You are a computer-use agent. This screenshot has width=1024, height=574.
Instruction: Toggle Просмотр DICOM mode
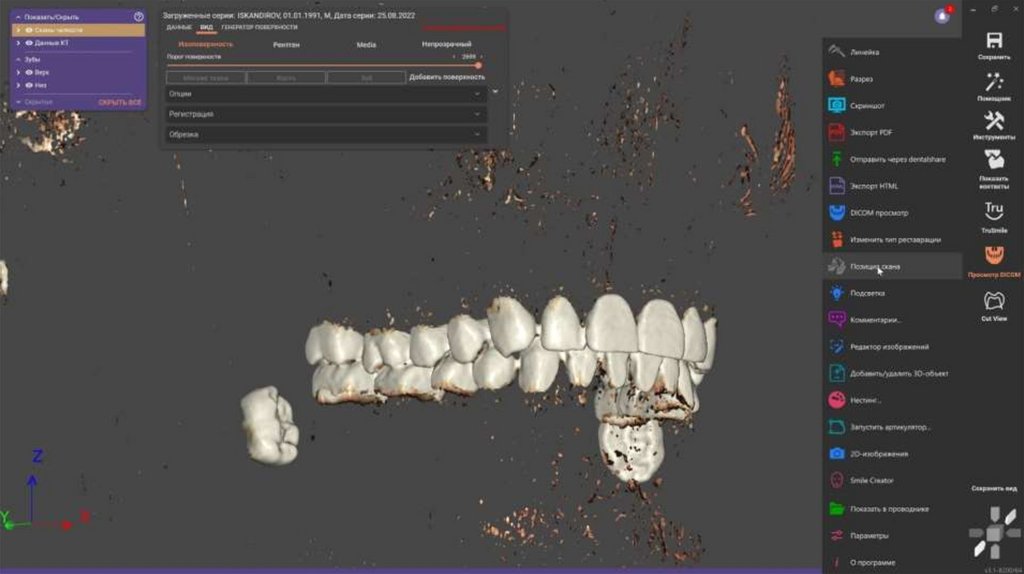click(994, 261)
